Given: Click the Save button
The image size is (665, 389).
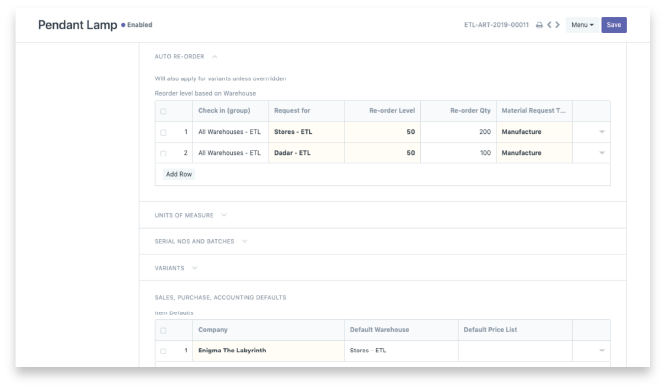Looking at the screenshot, I should tap(614, 25).
